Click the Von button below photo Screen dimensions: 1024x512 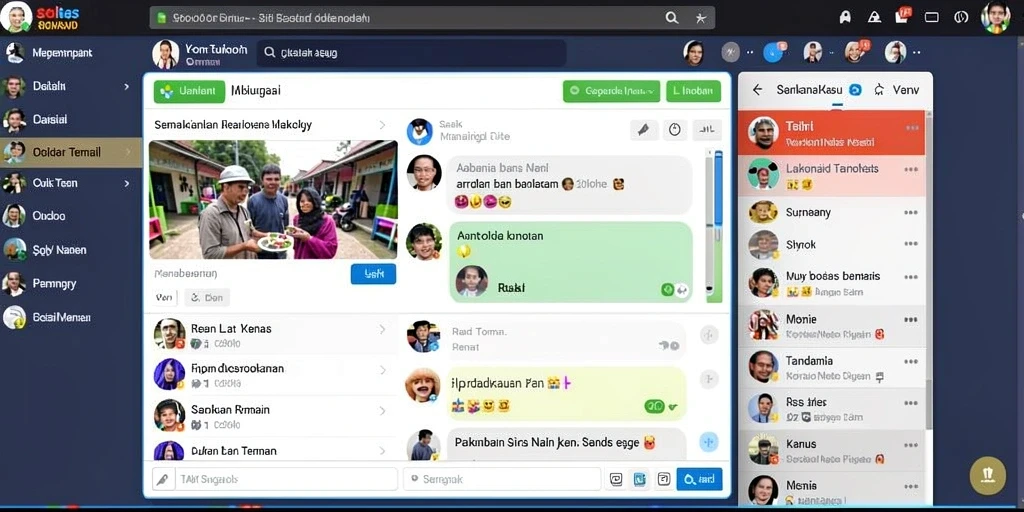[x=164, y=298]
